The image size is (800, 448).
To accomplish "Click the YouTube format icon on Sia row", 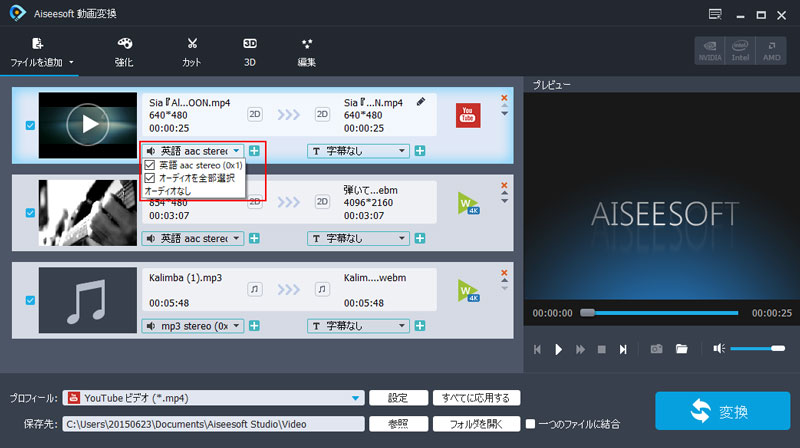I will coord(468,115).
